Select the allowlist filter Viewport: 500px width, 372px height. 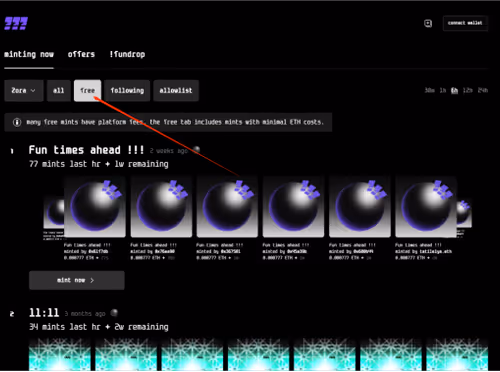[176, 90]
